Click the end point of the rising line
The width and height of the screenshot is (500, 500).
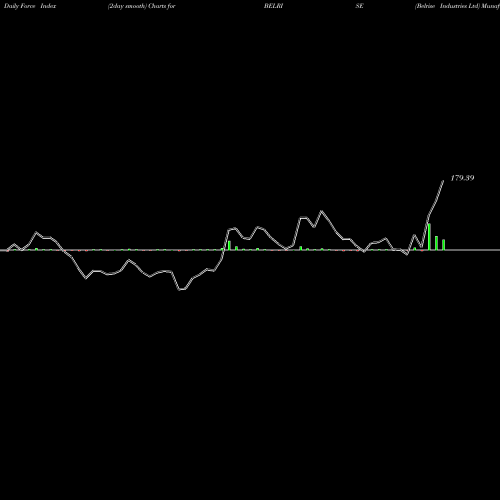[443, 181]
